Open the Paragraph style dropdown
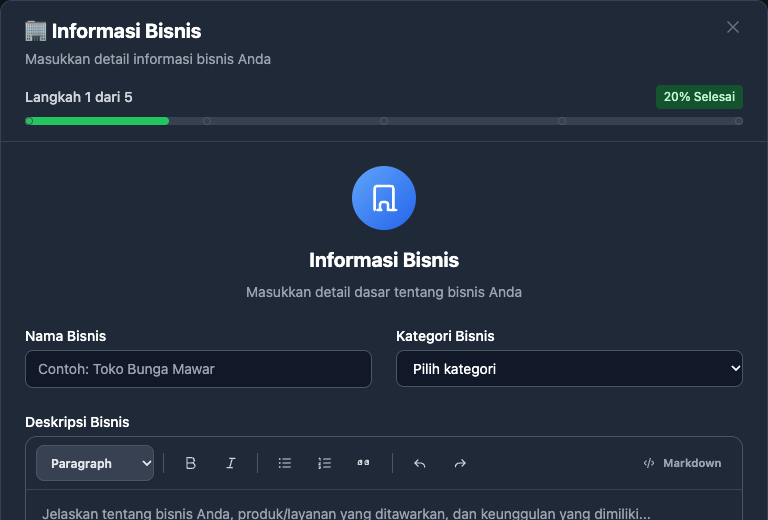Viewport: 768px width, 520px height. pyautogui.click(x=95, y=463)
